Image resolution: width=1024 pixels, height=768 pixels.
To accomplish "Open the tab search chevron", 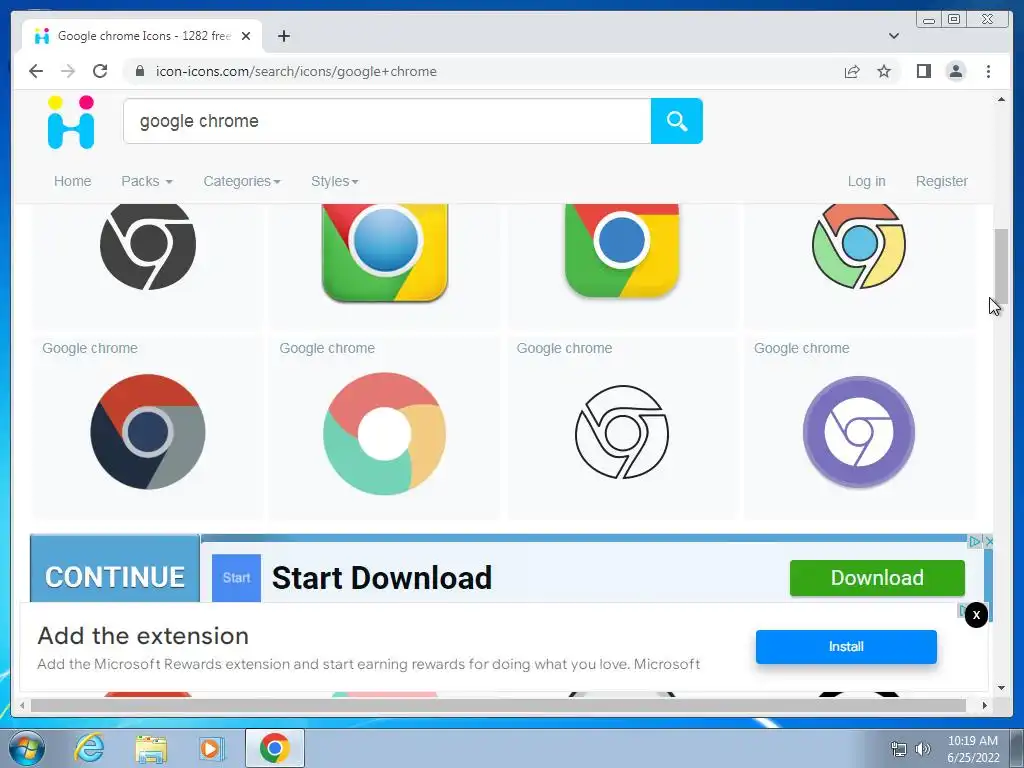I will click(893, 36).
